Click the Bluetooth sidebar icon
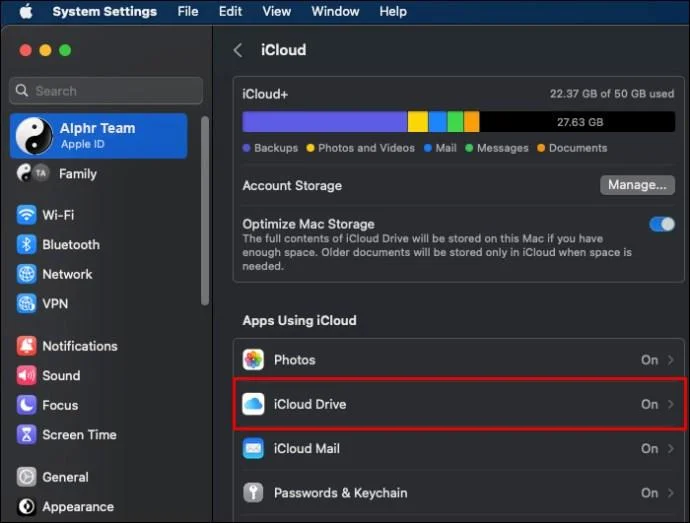Viewport: 690px width, 523px height. [x=26, y=244]
